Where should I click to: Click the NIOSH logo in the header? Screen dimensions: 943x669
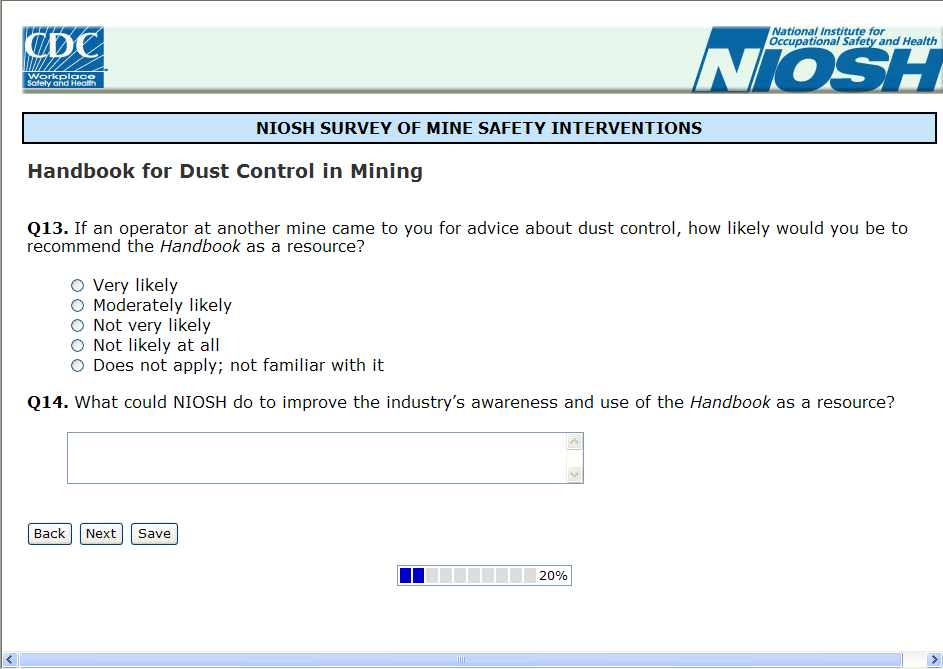coord(817,60)
